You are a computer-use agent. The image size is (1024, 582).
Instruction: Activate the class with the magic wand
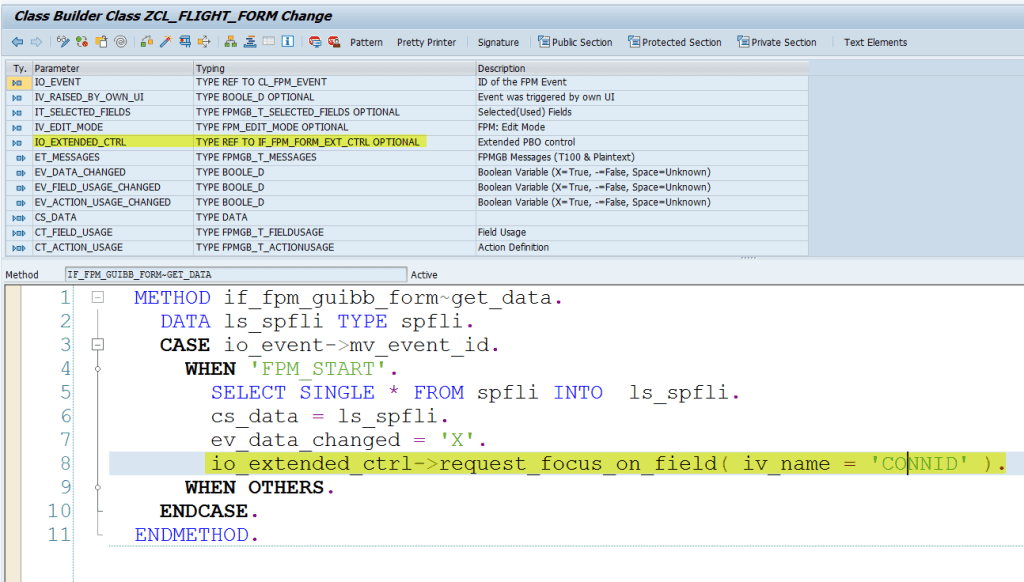165,41
